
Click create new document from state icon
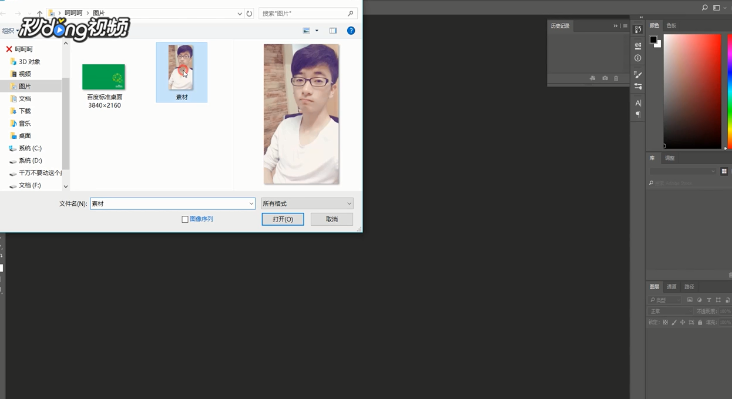coord(592,78)
